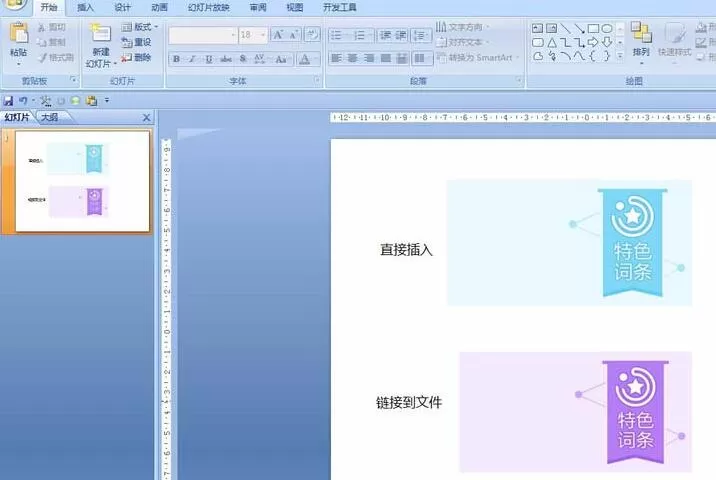
Task: Select the Rectangle shape
Action: click(593, 28)
